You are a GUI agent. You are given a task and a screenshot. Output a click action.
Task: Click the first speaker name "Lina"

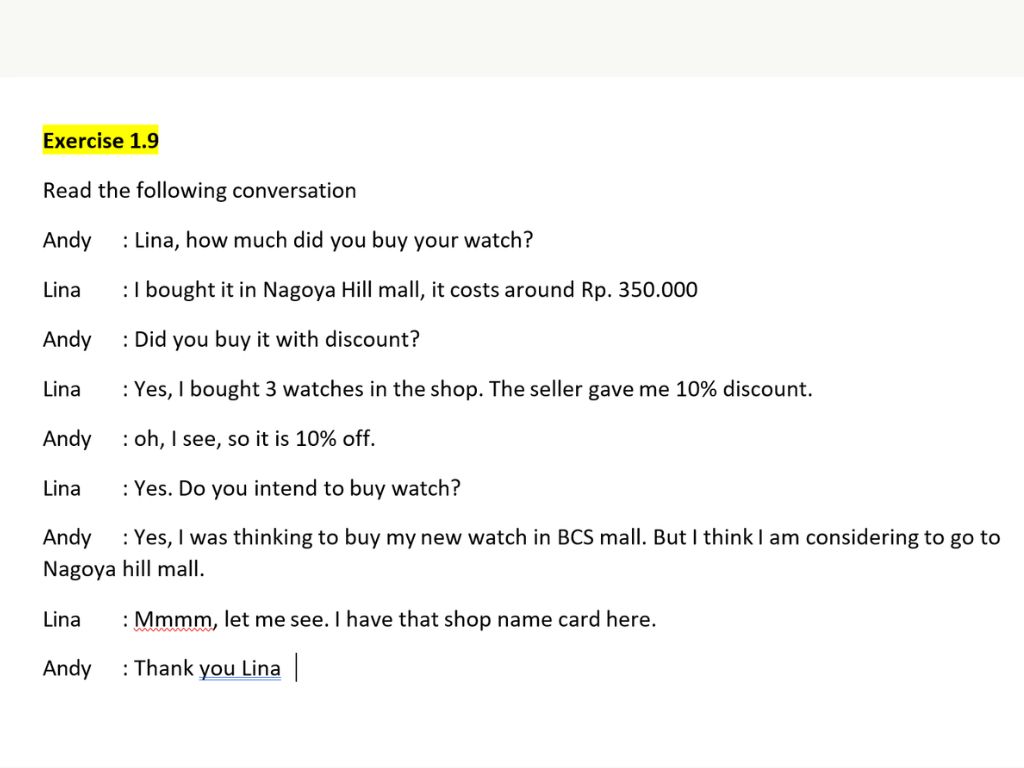pyautogui.click(x=62, y=290)
